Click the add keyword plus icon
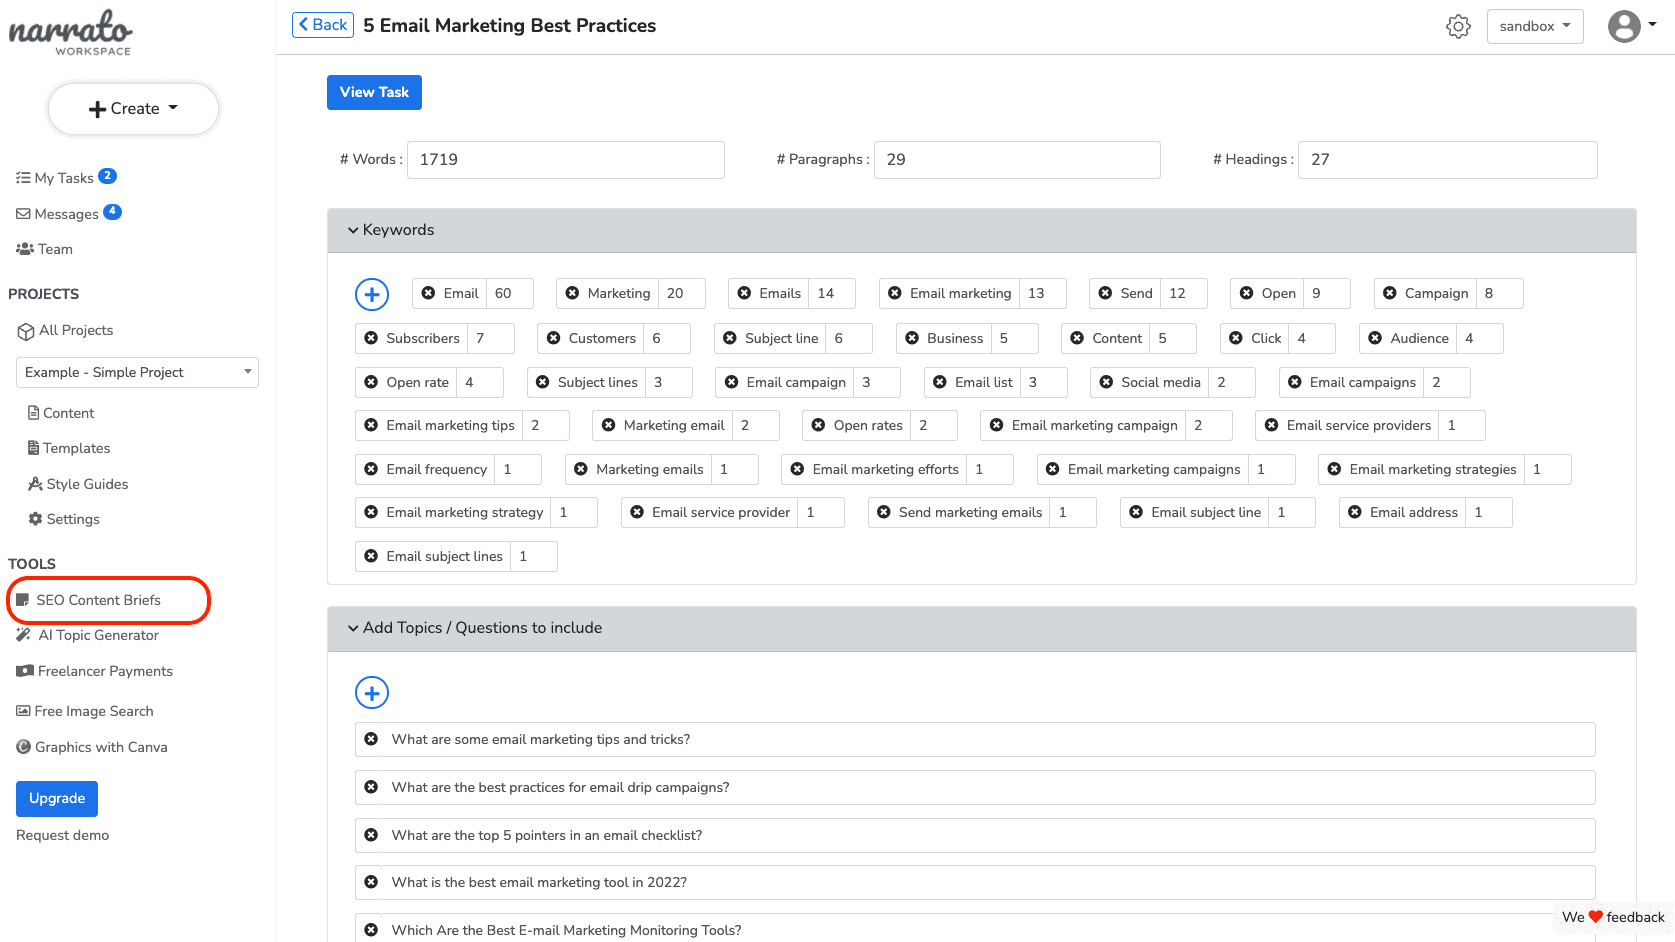The width and height of the screenshot is (1675, 942). pyautogui.click(x=372, y=294)
